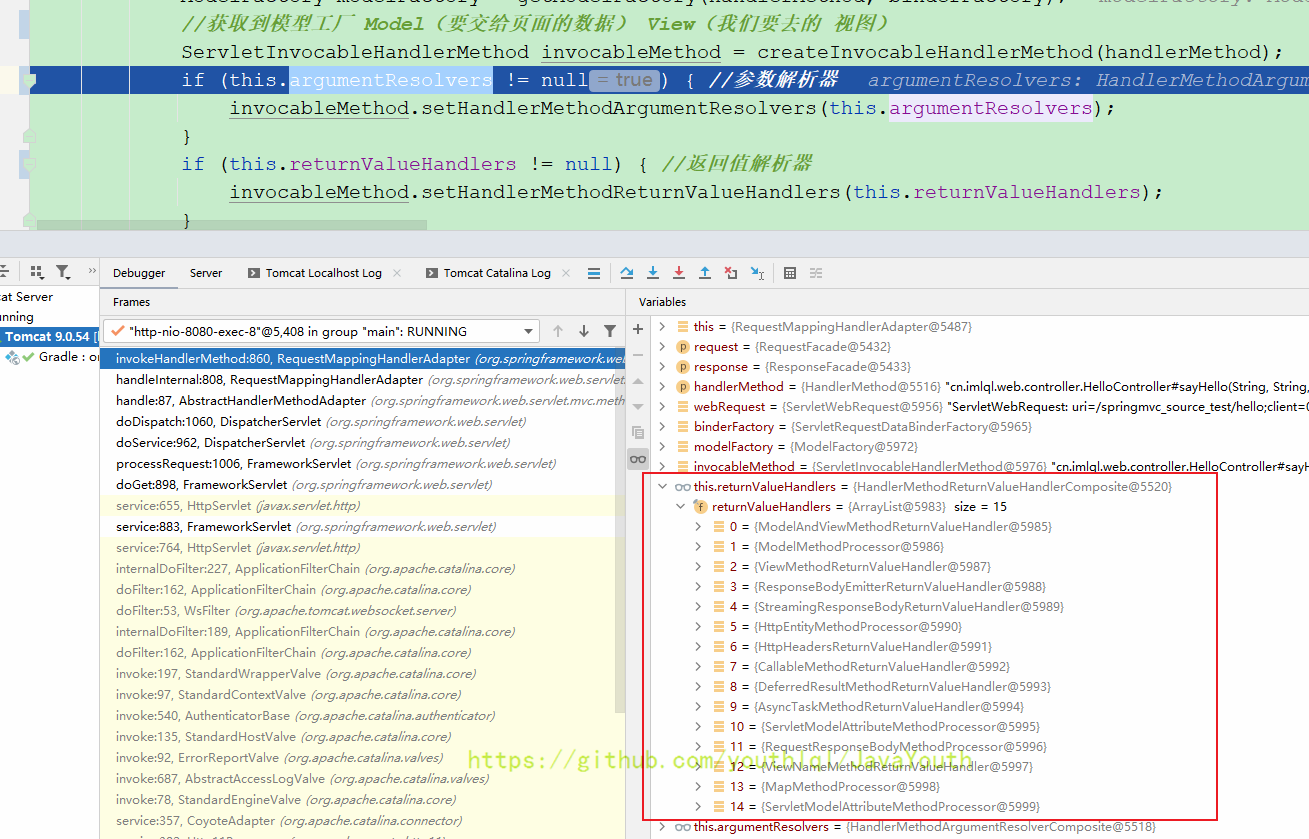Screen dimensions: 1309x839
Task: Open the thread selector dropdown
Action: (529, 331)
